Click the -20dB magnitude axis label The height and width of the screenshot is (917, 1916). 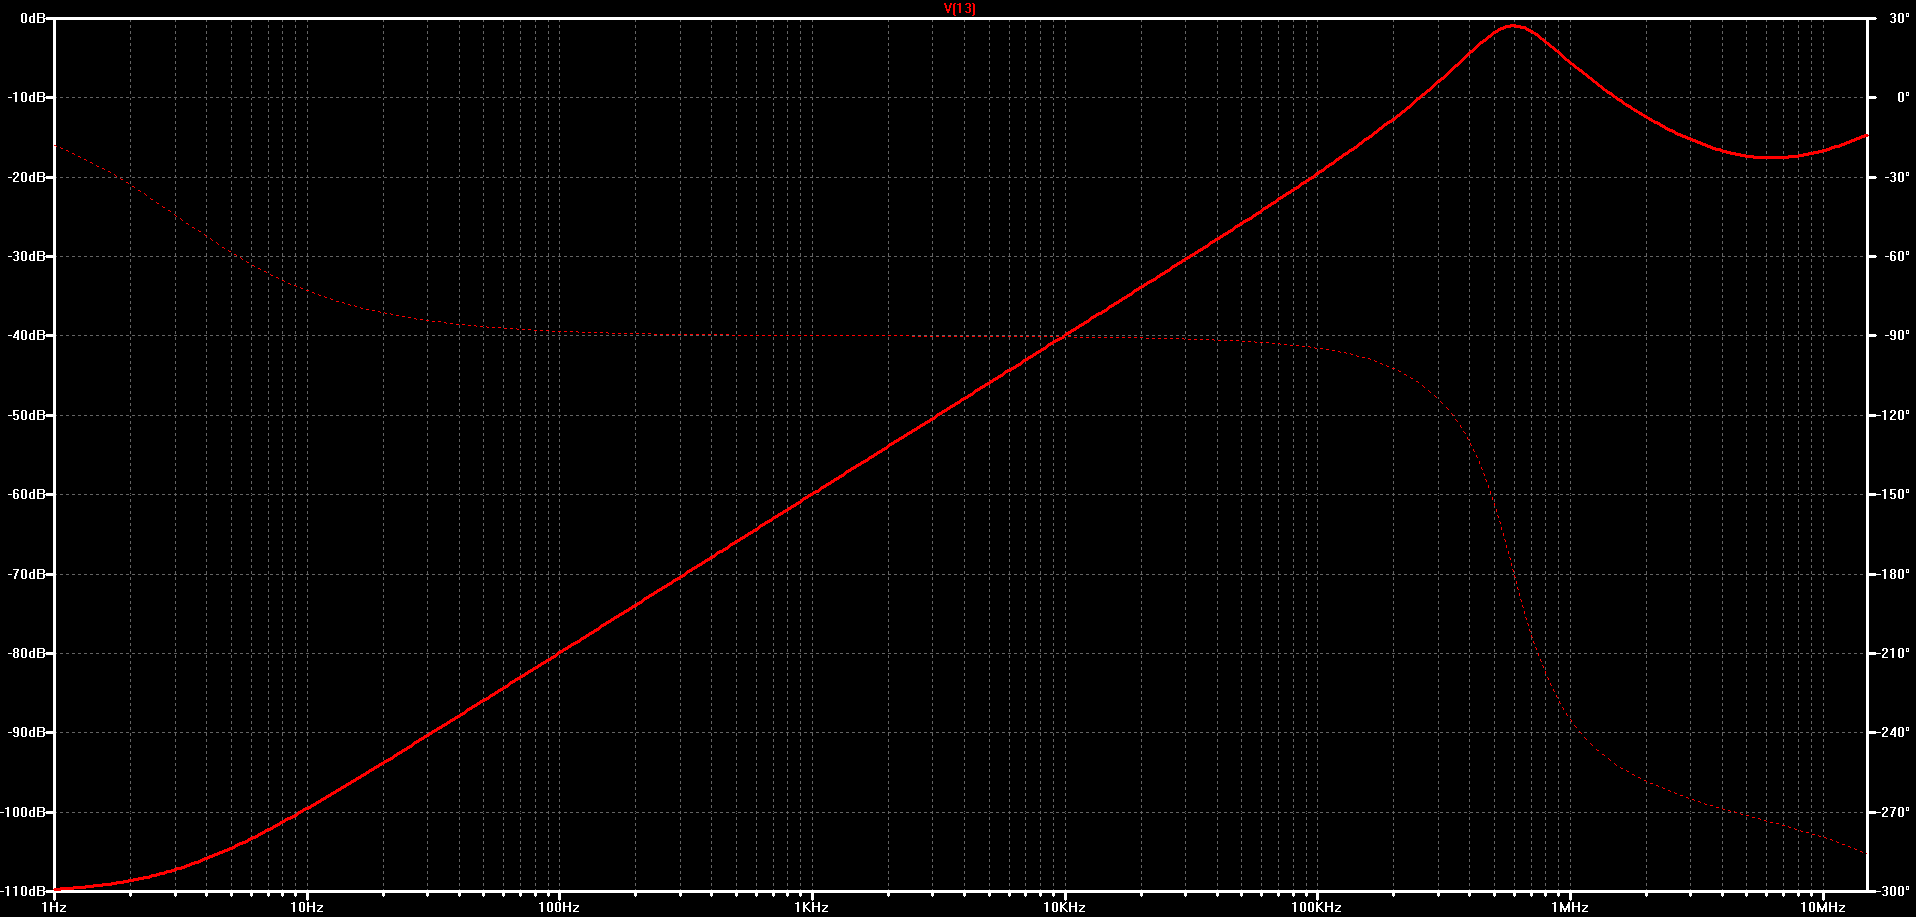28,177
